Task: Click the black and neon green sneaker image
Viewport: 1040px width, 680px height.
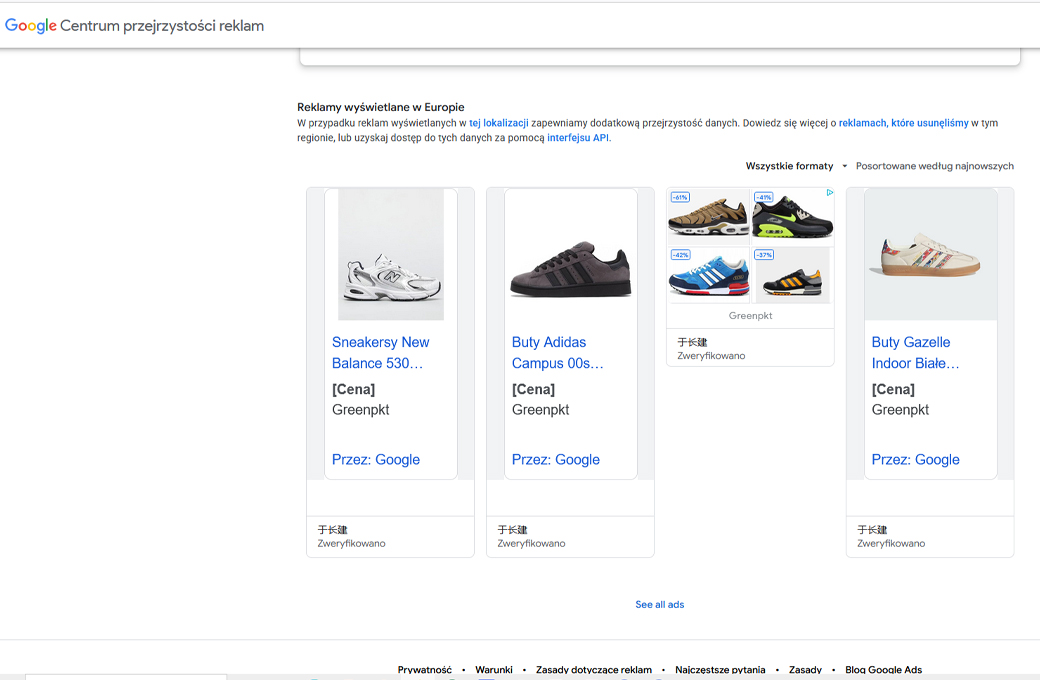Action: (x=793, y=216)
